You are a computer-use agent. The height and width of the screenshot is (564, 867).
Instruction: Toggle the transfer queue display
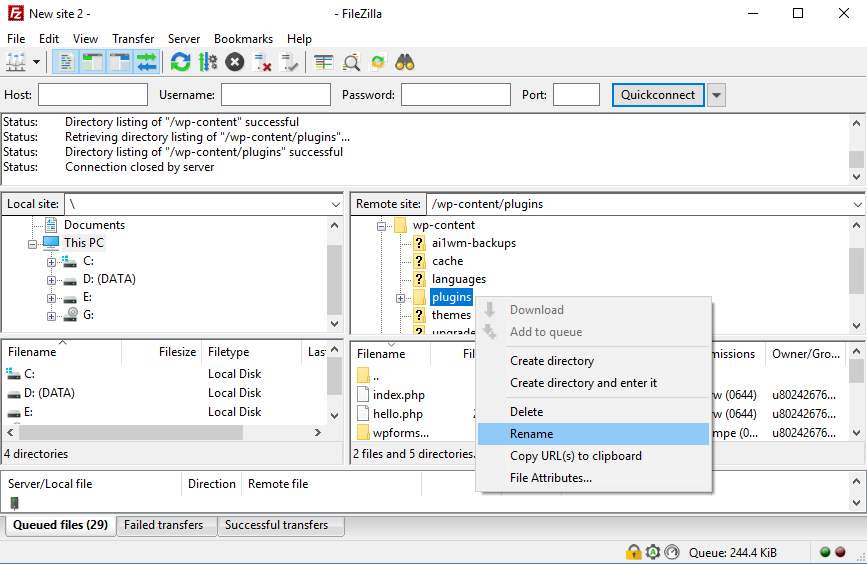click(x=147, y=62)
